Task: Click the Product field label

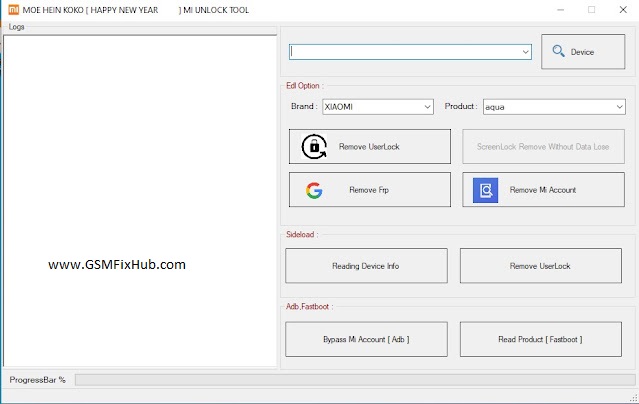Action: coord(461,106)
